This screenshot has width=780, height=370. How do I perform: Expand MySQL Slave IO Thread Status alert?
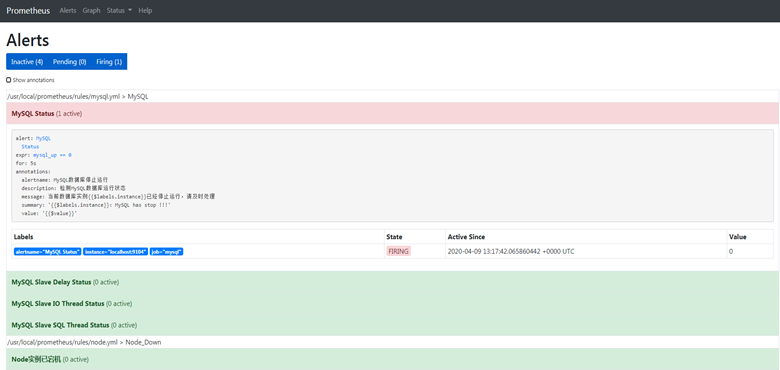point(392,303)
